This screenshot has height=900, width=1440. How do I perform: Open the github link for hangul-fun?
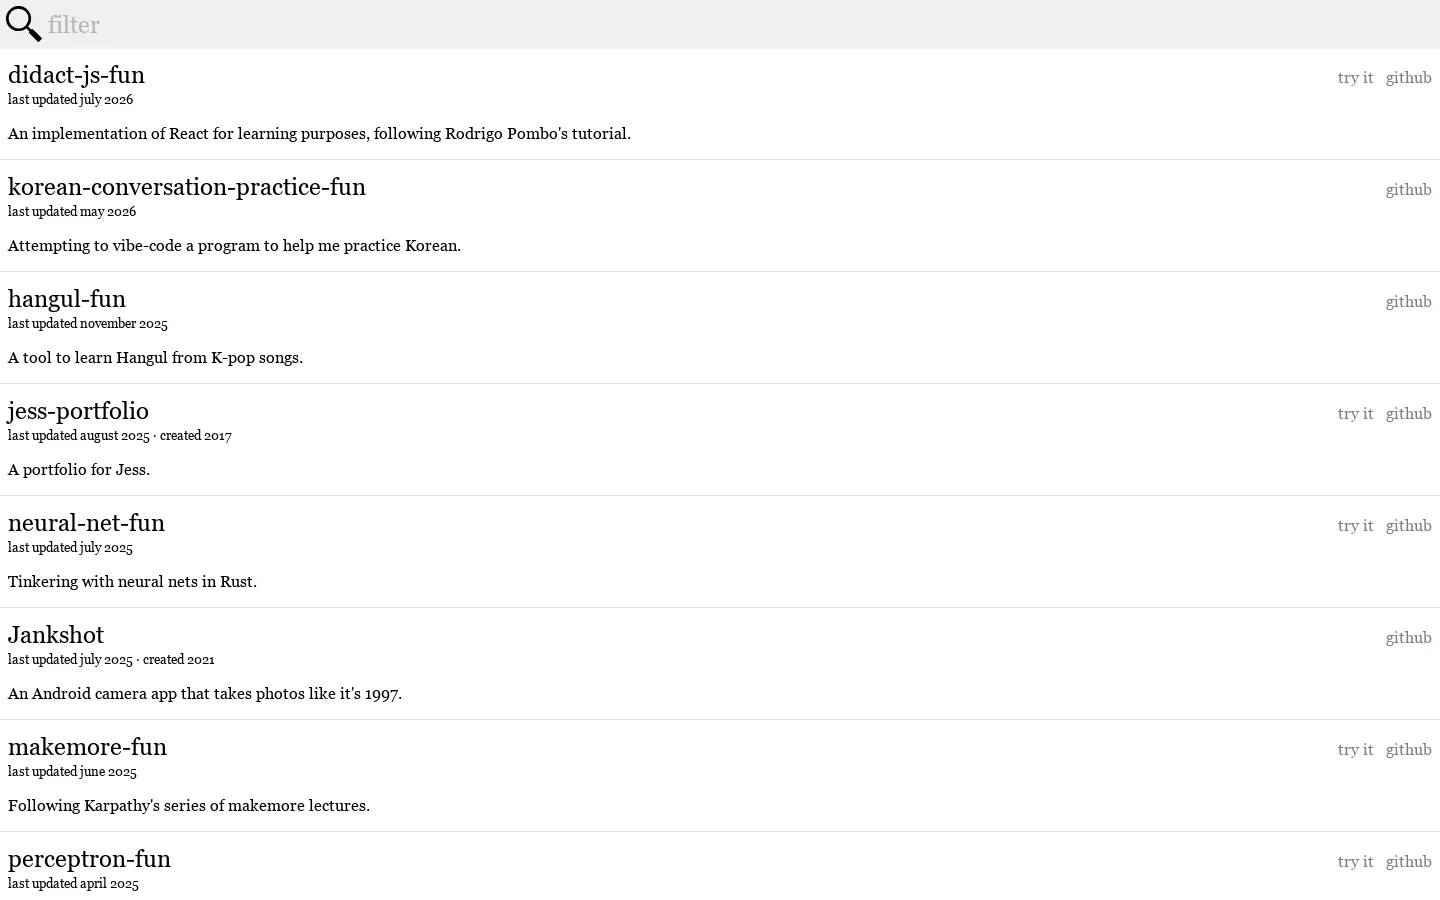point(1408,301)
